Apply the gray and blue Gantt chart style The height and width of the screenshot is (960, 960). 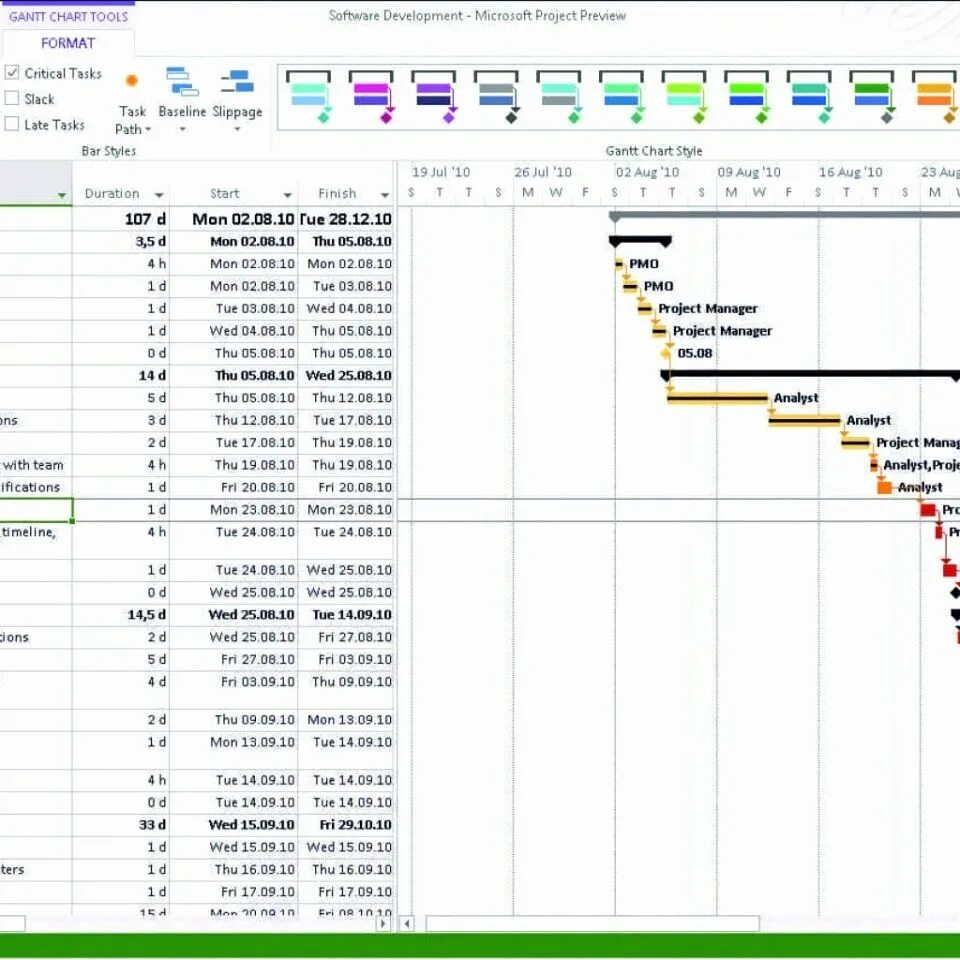click(x=497, y=97)
